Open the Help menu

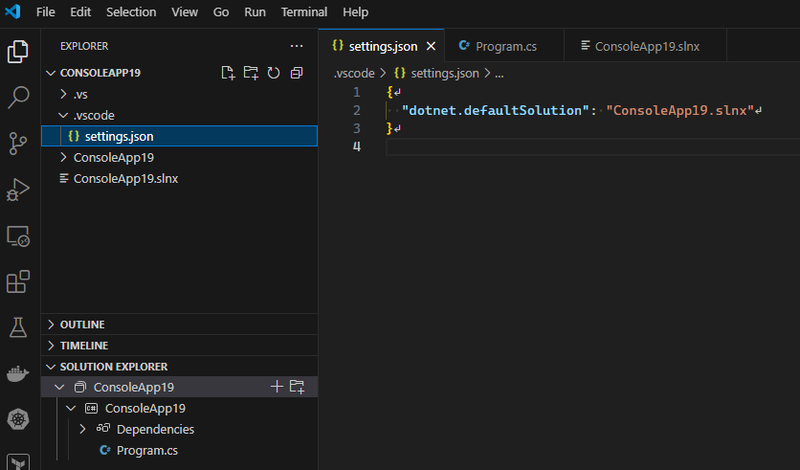click(355, 12)
